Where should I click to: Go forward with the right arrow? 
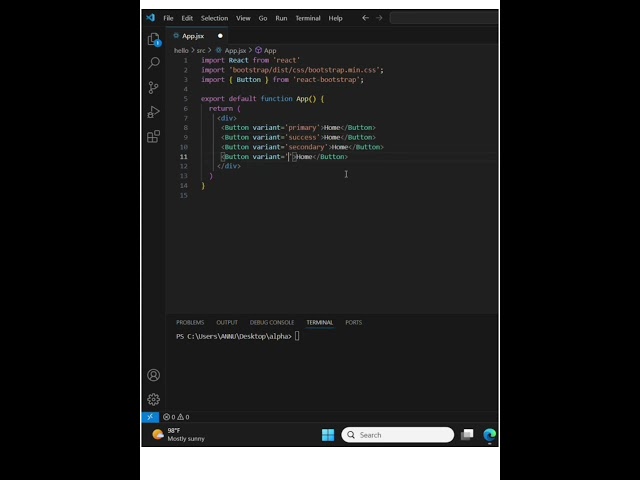click(379, 18)
